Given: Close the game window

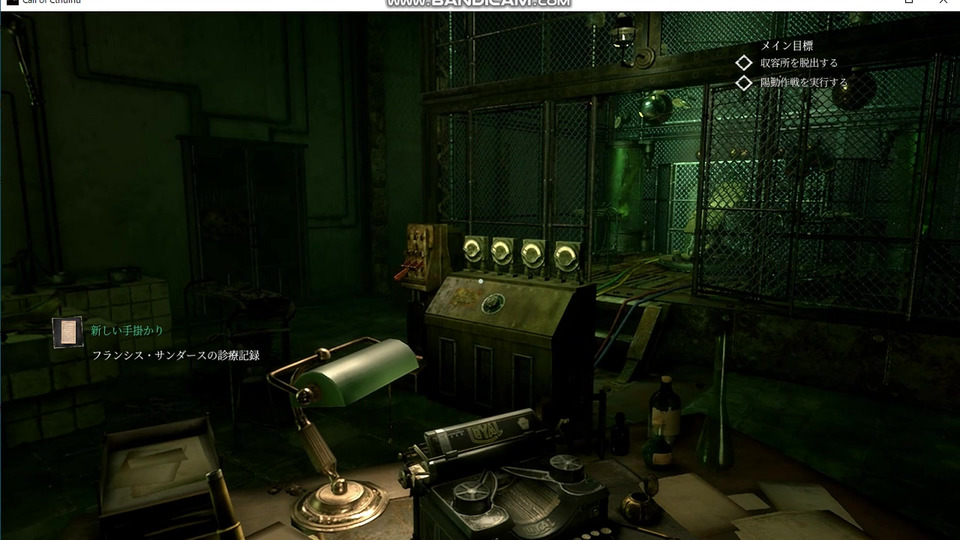Looking at the screenshot, I should [943, 2].
